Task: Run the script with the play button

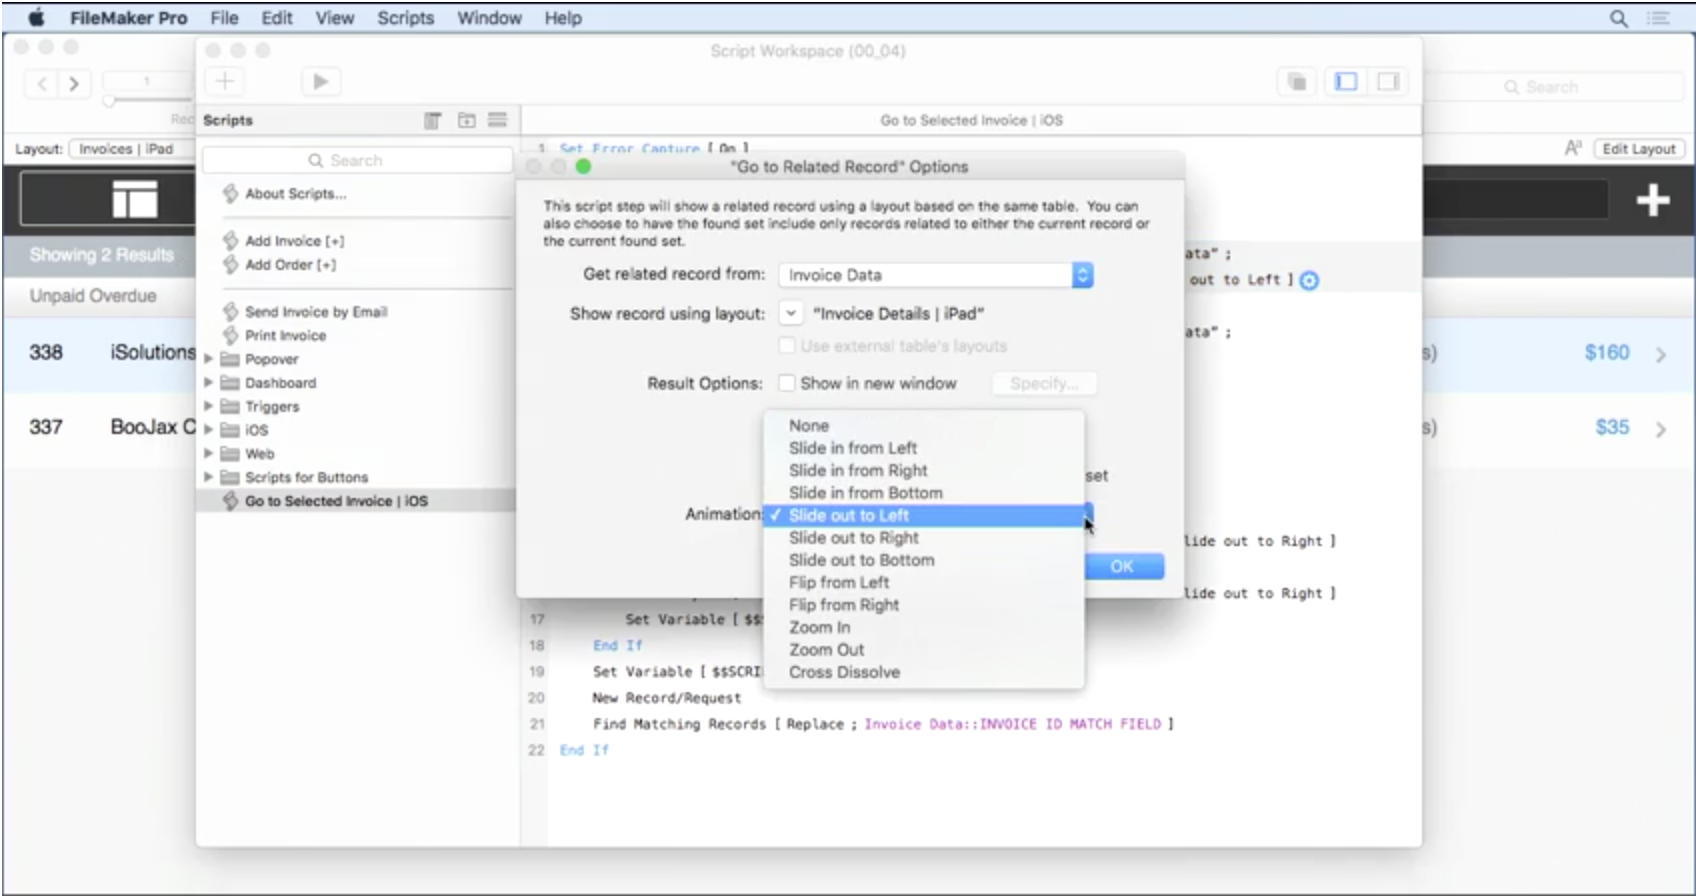Action: click(320, 81)
